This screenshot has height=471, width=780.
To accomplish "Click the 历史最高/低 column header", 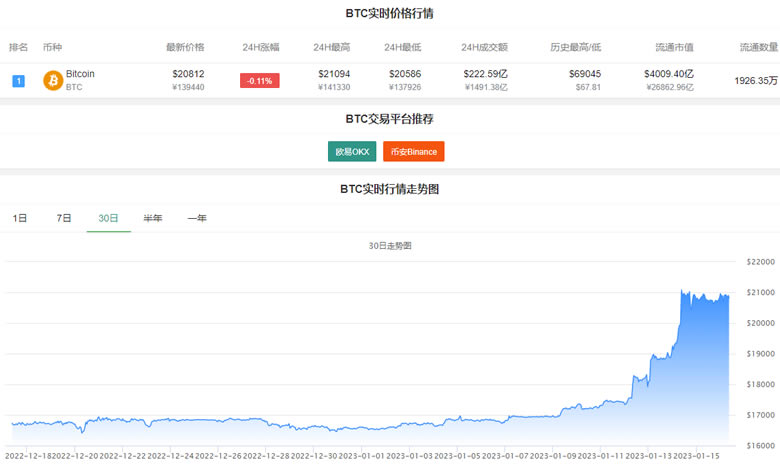I will [x=576, y=47].
